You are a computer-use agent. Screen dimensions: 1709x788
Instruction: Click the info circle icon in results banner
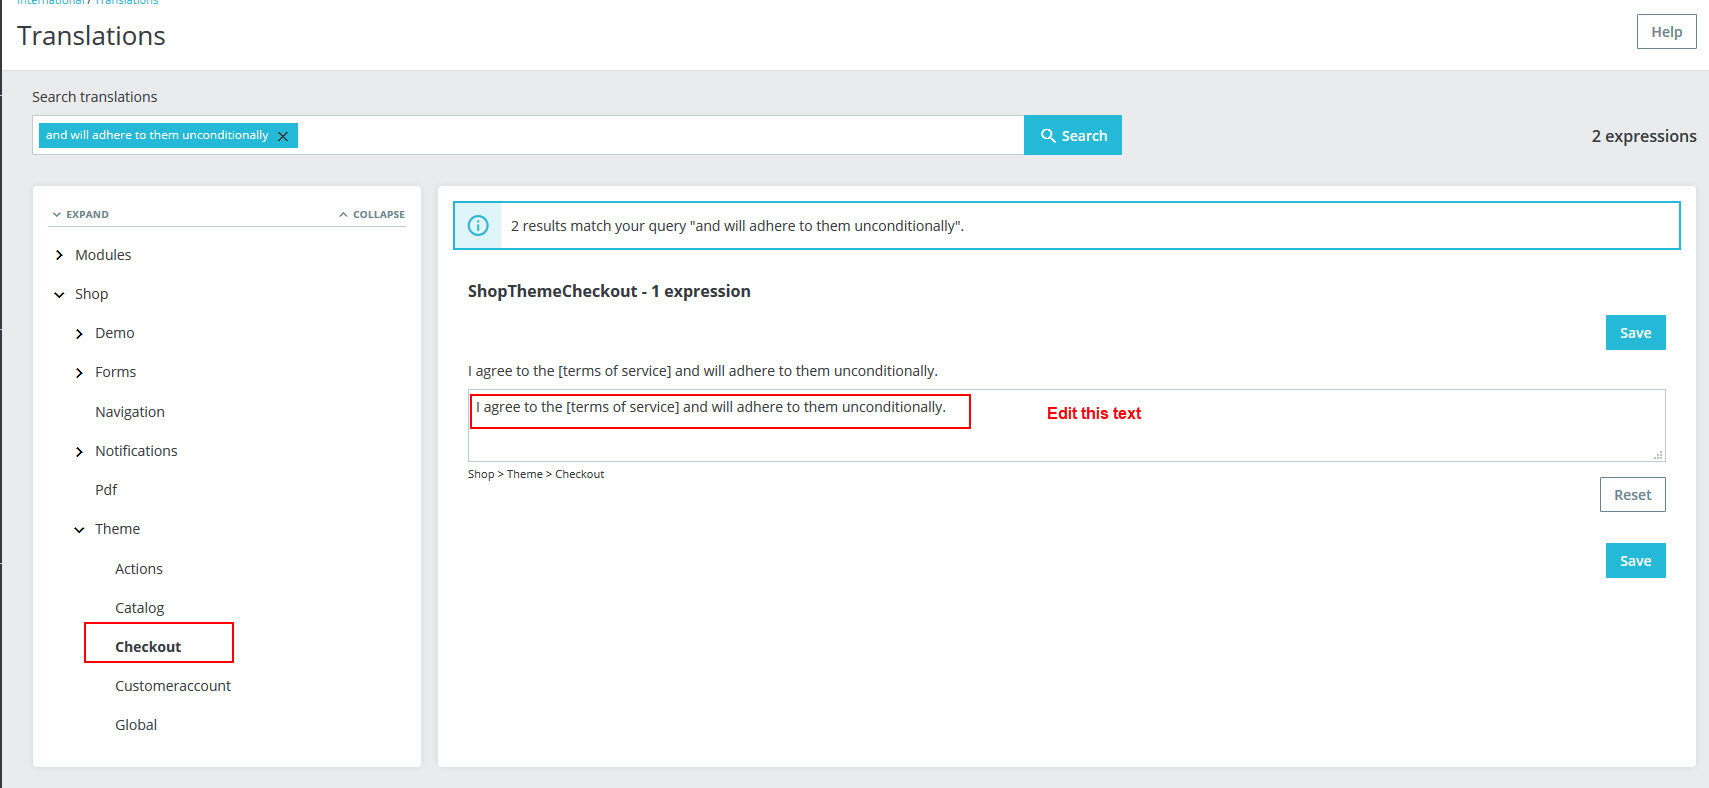point(478,226)
